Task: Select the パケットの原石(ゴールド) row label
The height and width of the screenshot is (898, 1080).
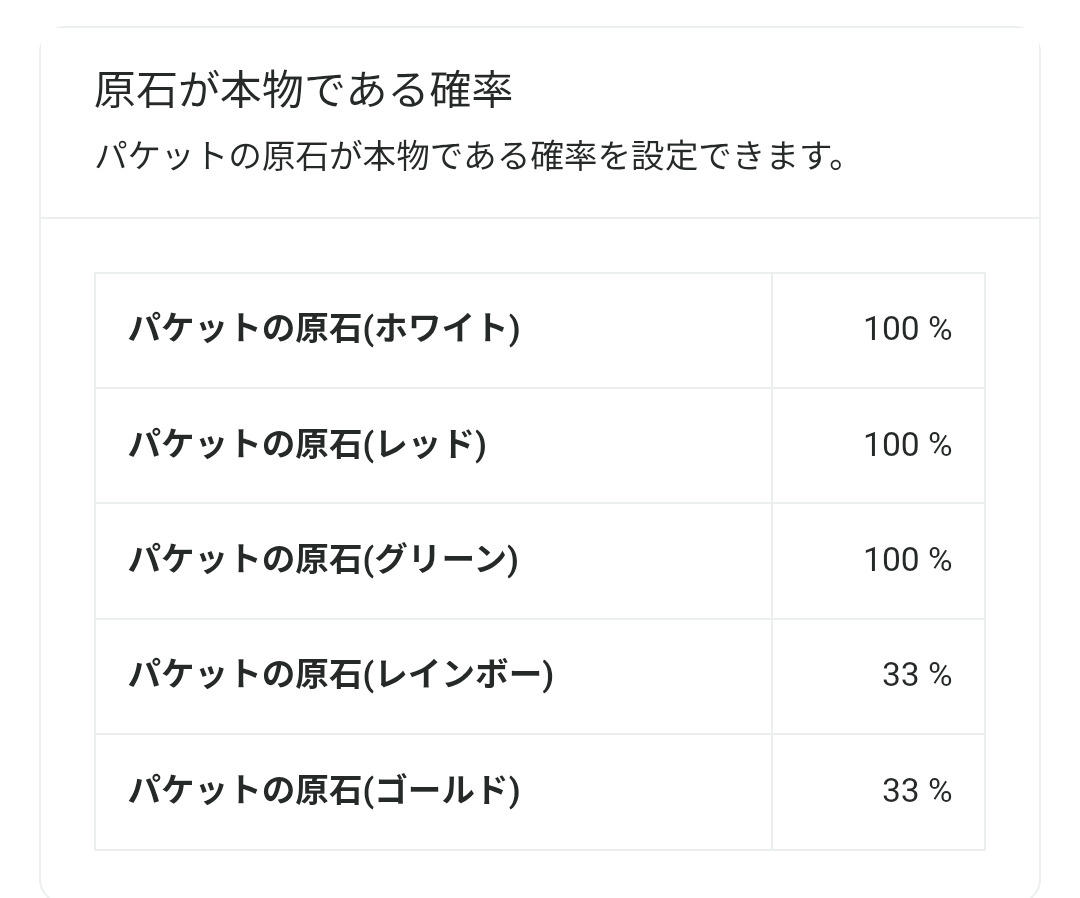Action: [324, 791]
